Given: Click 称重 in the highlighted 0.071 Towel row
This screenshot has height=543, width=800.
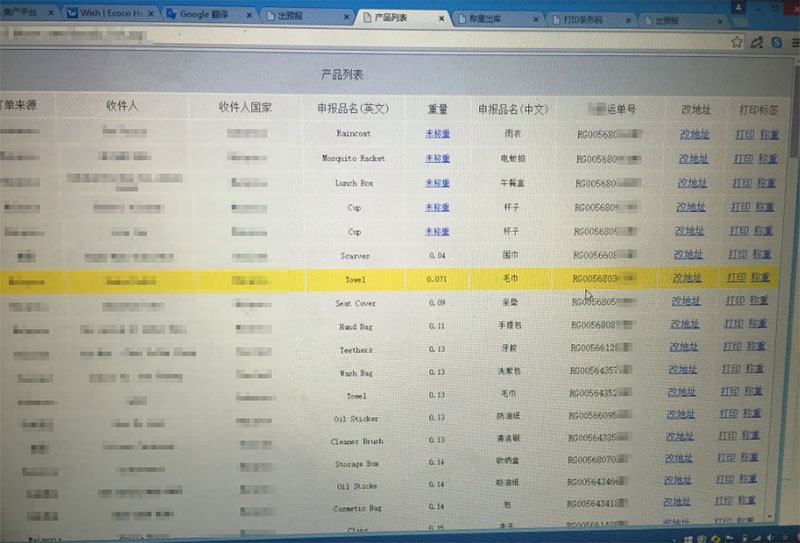Looking at the screenshot, I should pos(760,277).
